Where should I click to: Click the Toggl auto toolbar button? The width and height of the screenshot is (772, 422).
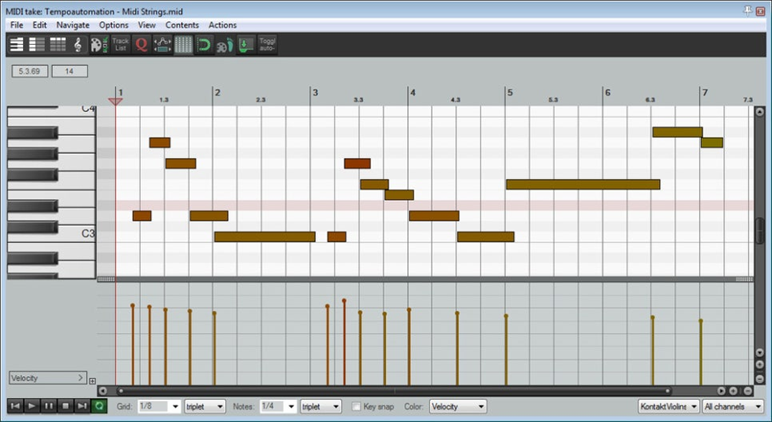(267, 45)
